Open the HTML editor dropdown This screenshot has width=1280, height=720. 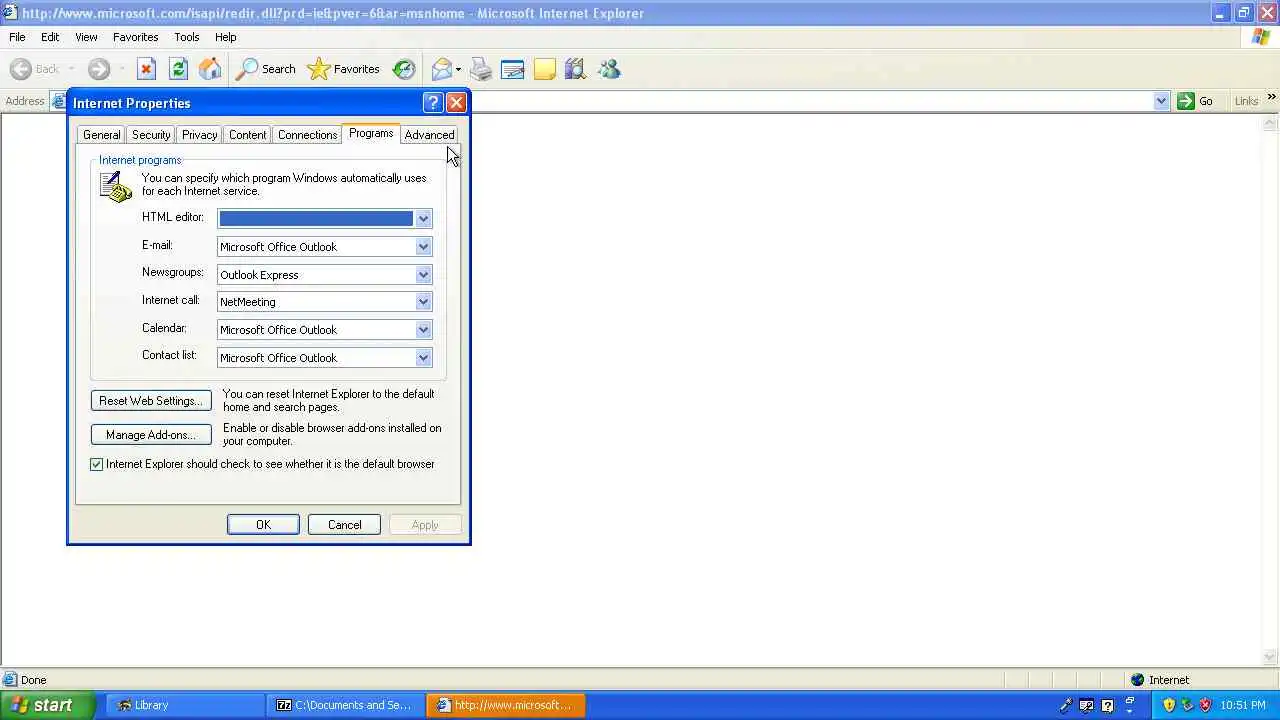(423, 218)
